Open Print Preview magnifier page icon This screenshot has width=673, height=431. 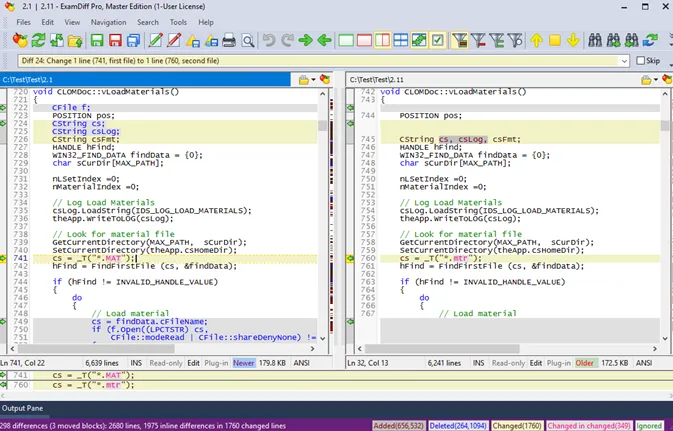[x=248, y=40]
